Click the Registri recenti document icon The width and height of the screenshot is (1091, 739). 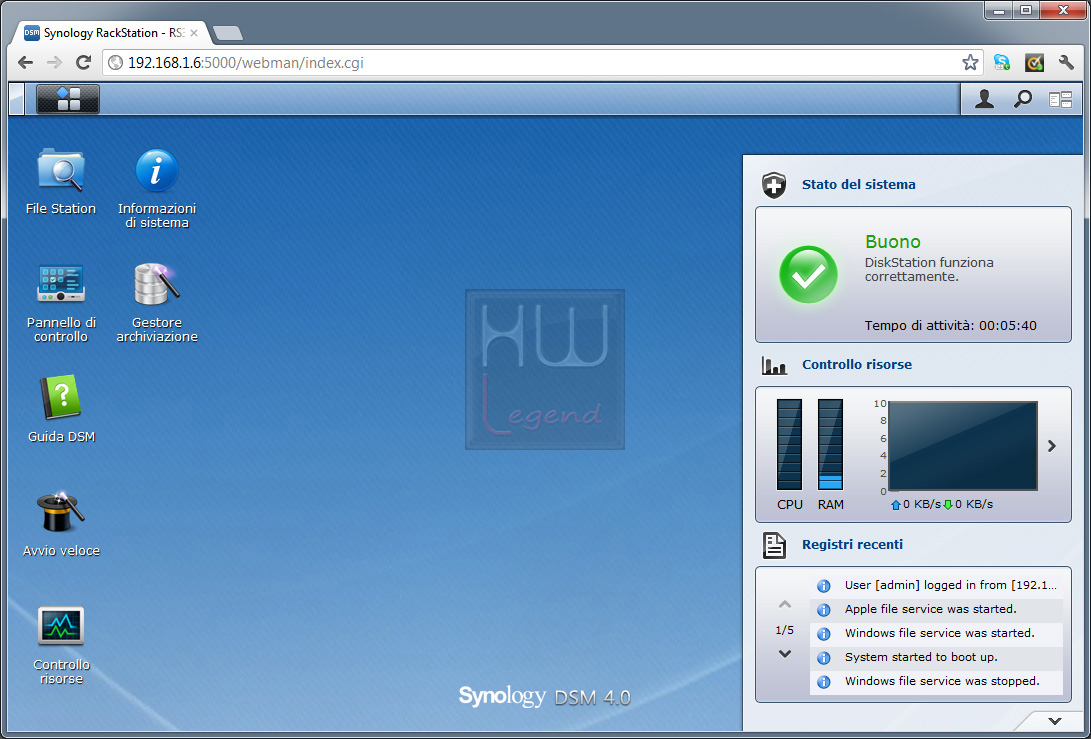pos(774,545)
